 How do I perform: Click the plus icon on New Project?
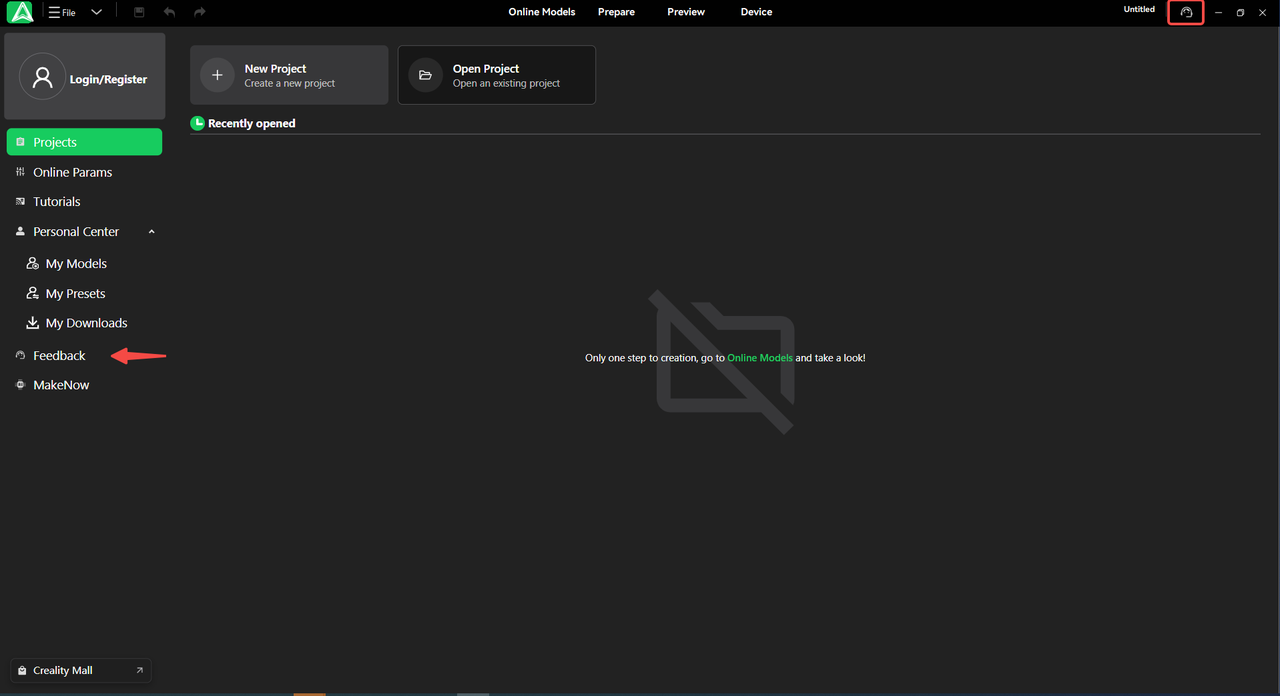coord(217,75)
